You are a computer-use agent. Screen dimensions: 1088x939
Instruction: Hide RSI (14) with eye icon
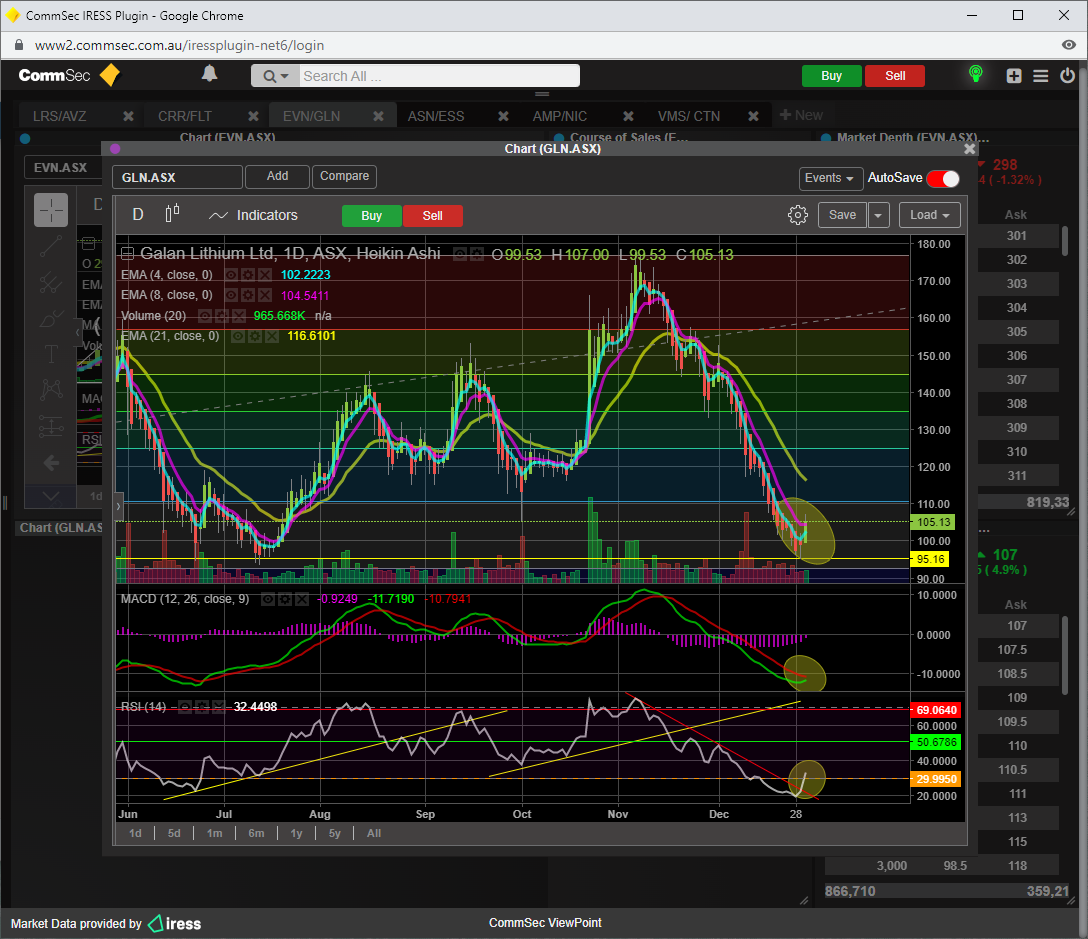coord(185,707)
